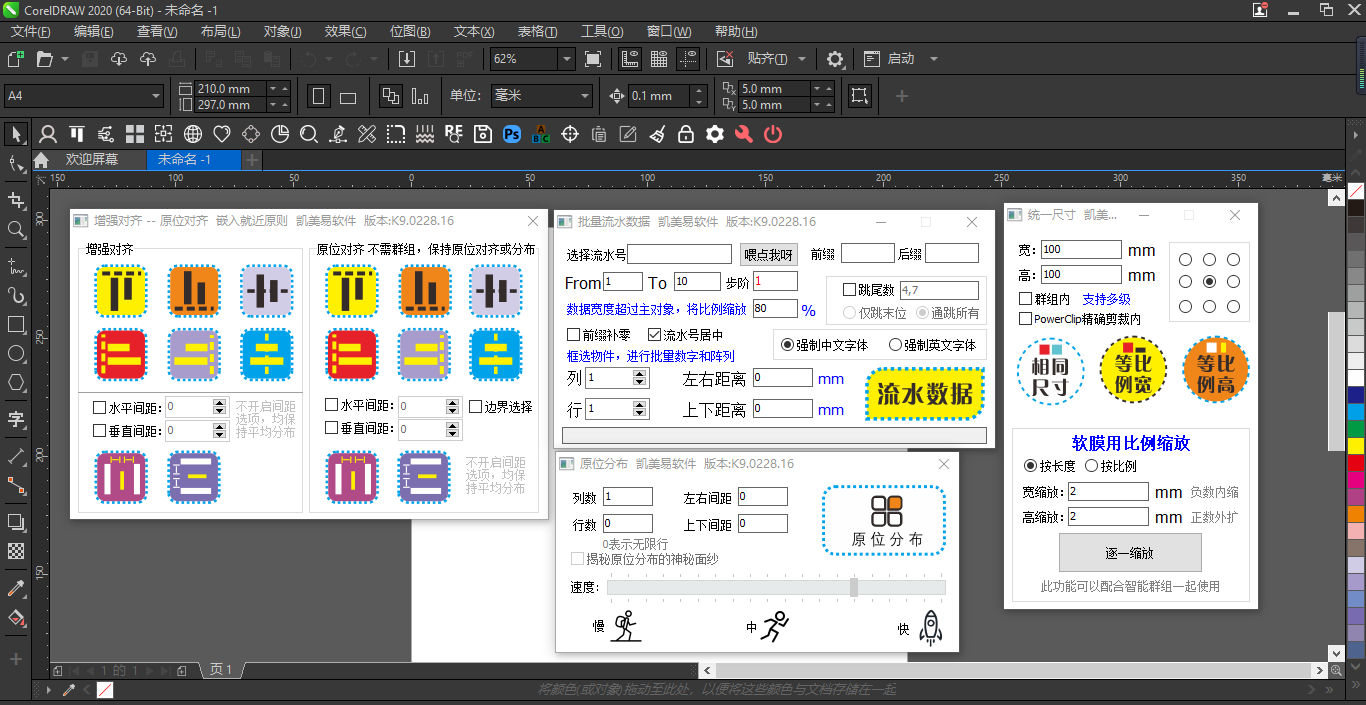
Task: Switch to the 欢迎屏幕 tab
Action: [x=91, y=158]
